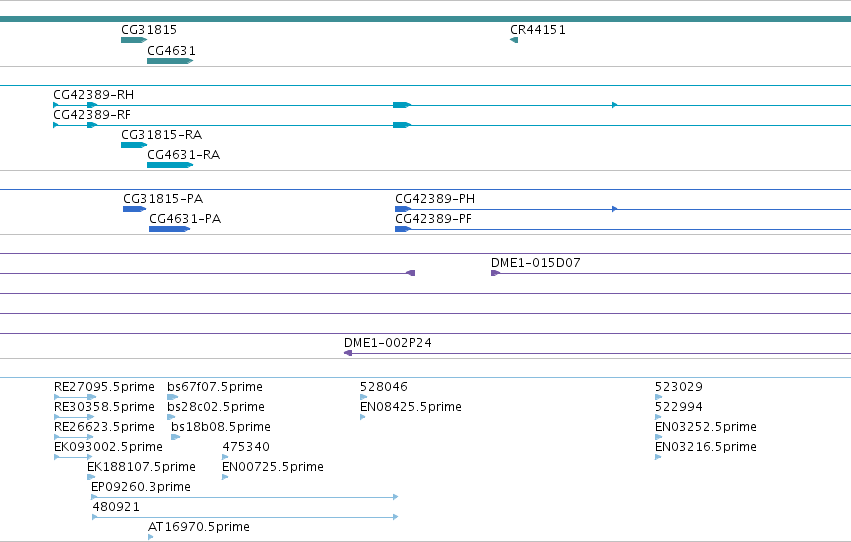This screenshot has width=851, height=542.
Task: Click the CG4631-RA transcript glyph
Action: [x=170, y=165]
